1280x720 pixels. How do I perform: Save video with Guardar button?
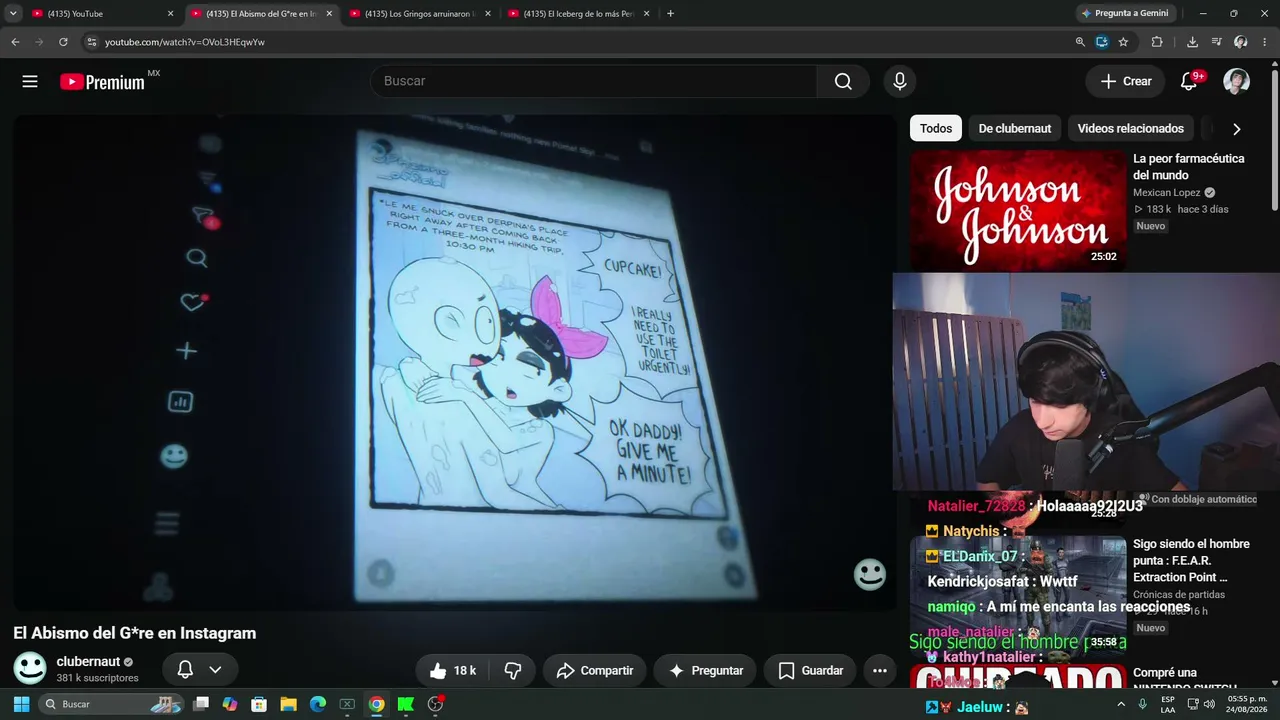(x=810, y=671)
